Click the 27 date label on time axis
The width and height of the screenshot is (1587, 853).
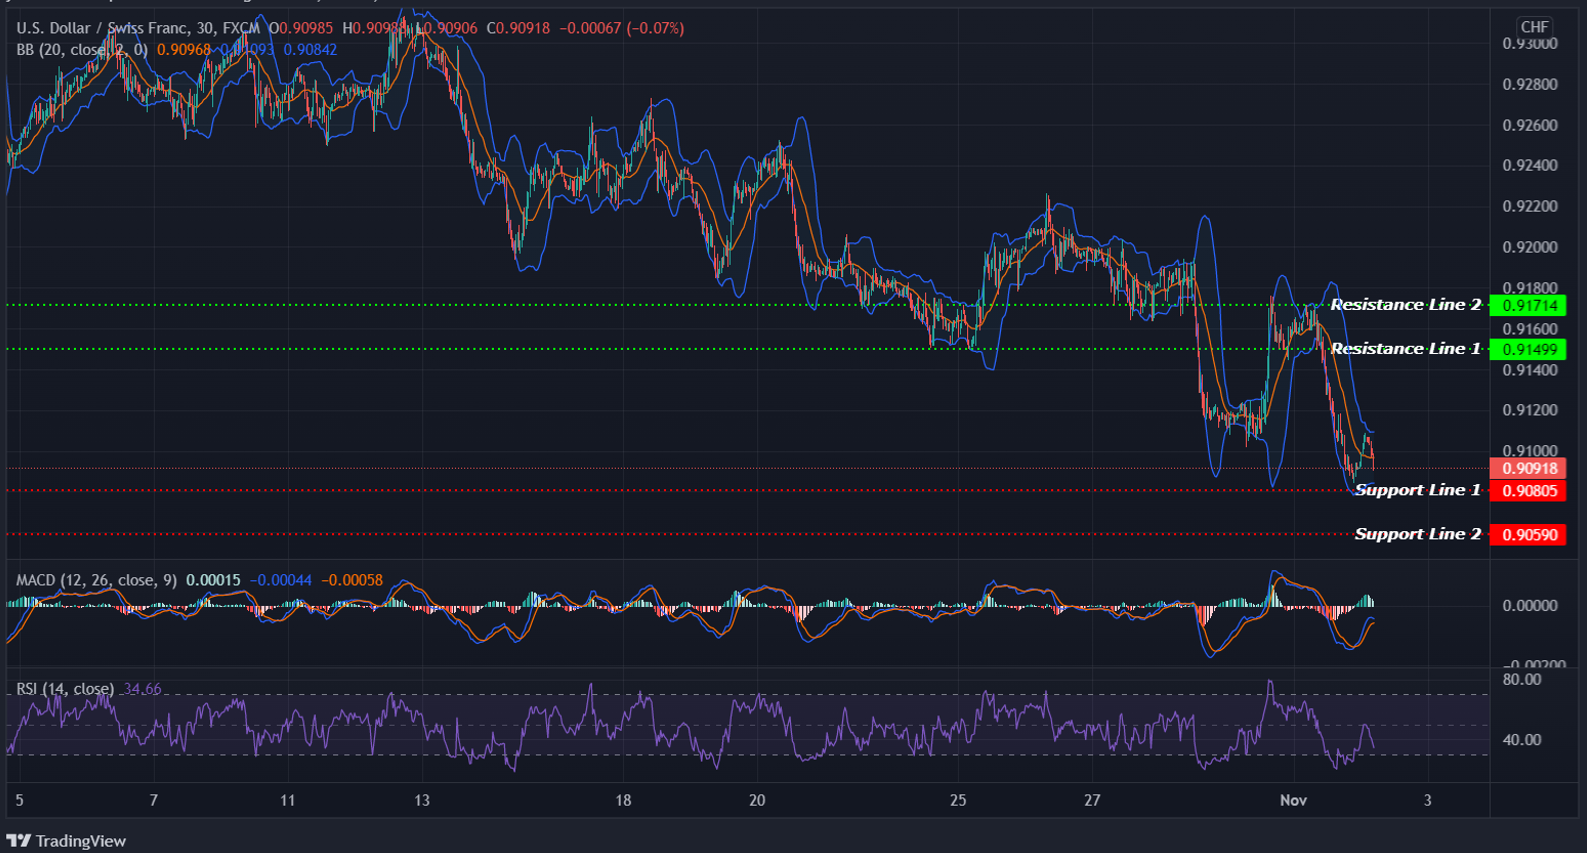[1092, 800]
